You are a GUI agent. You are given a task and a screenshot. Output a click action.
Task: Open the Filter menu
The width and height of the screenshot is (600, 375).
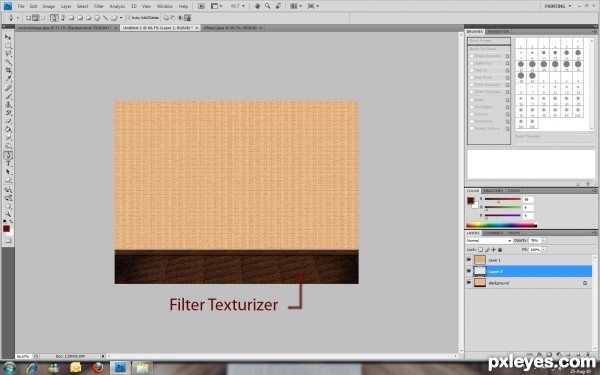pyautogui.click(x=99, y=7)
